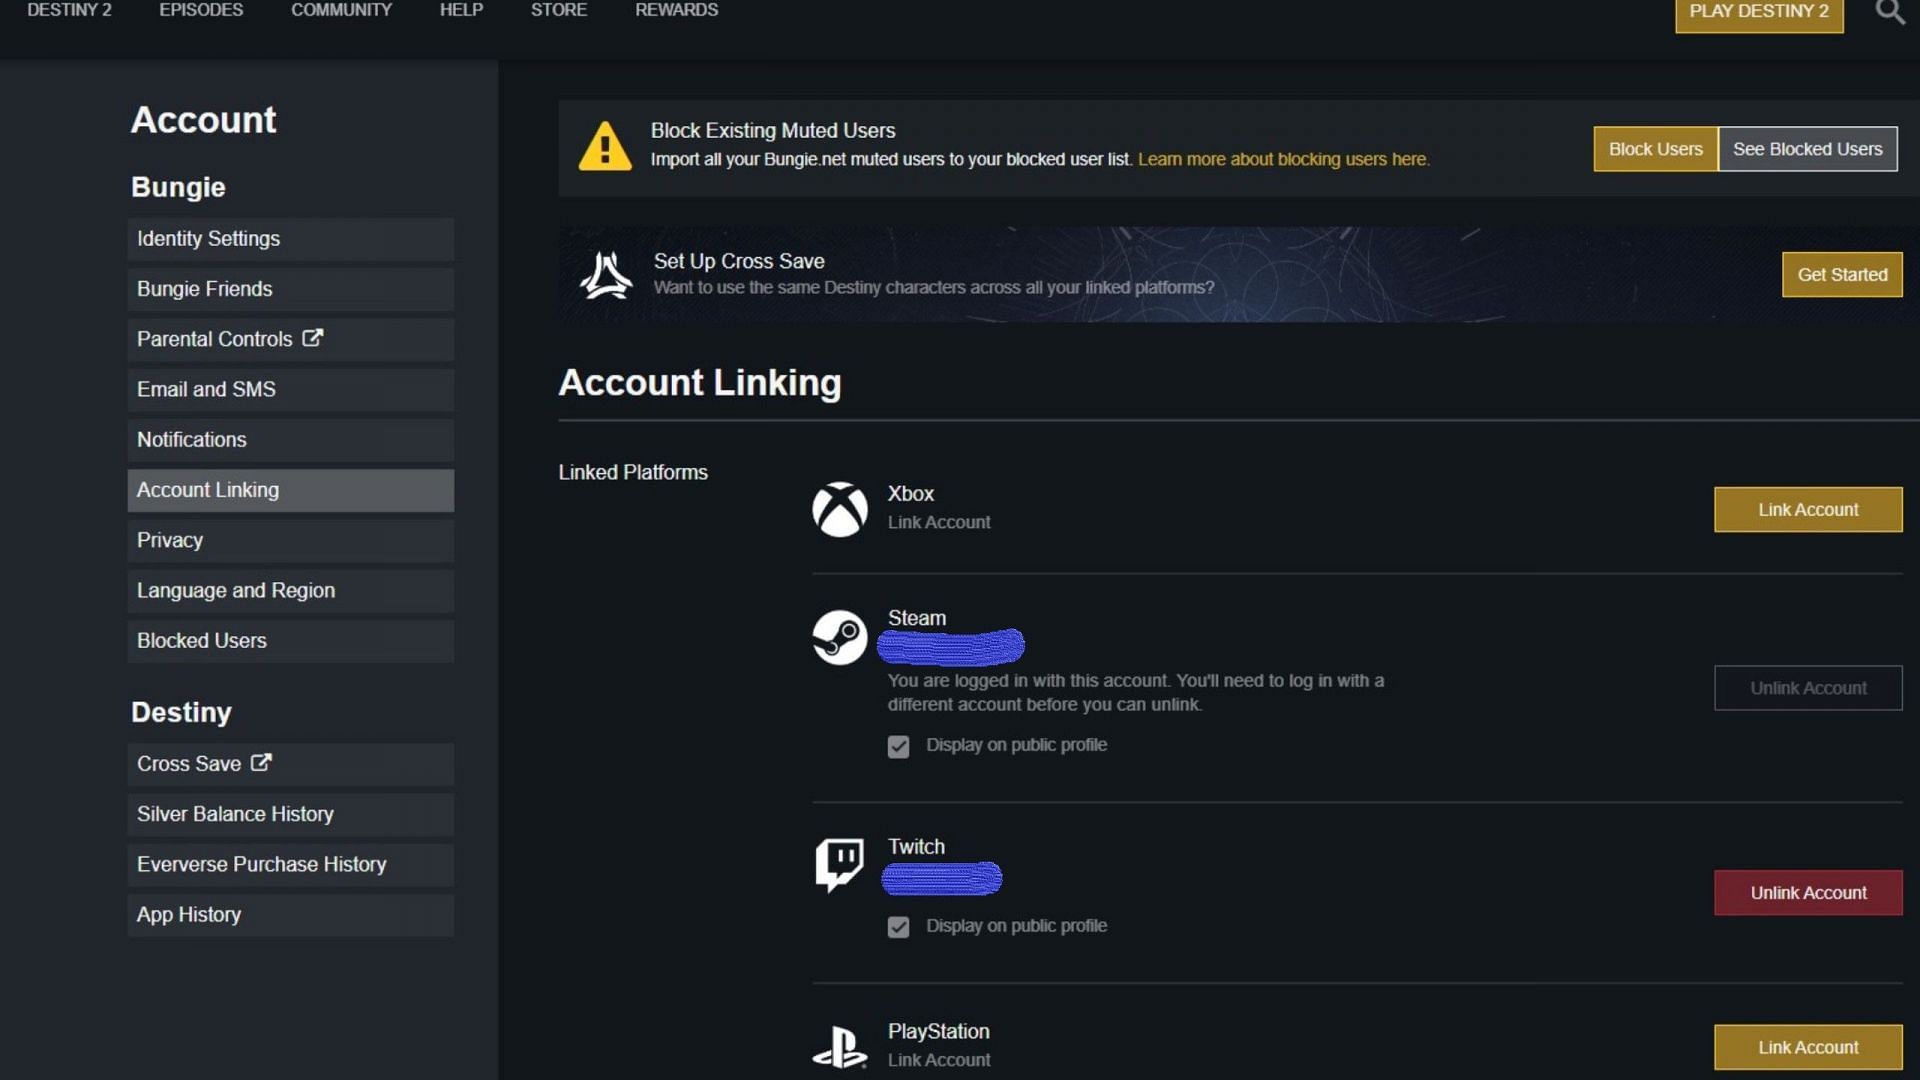1920x1080 pixels.
Task: Open Silver Balance History
Action: 291,814
